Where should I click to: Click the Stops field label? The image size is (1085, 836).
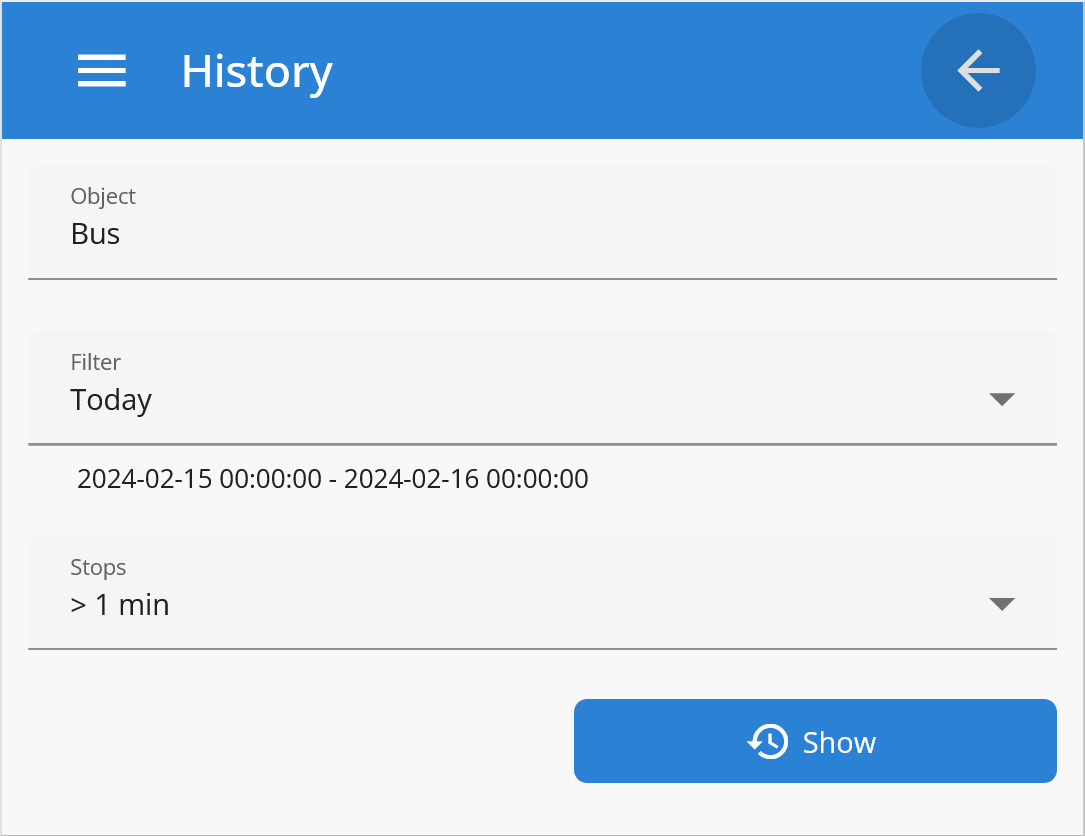tap(98, 567)
